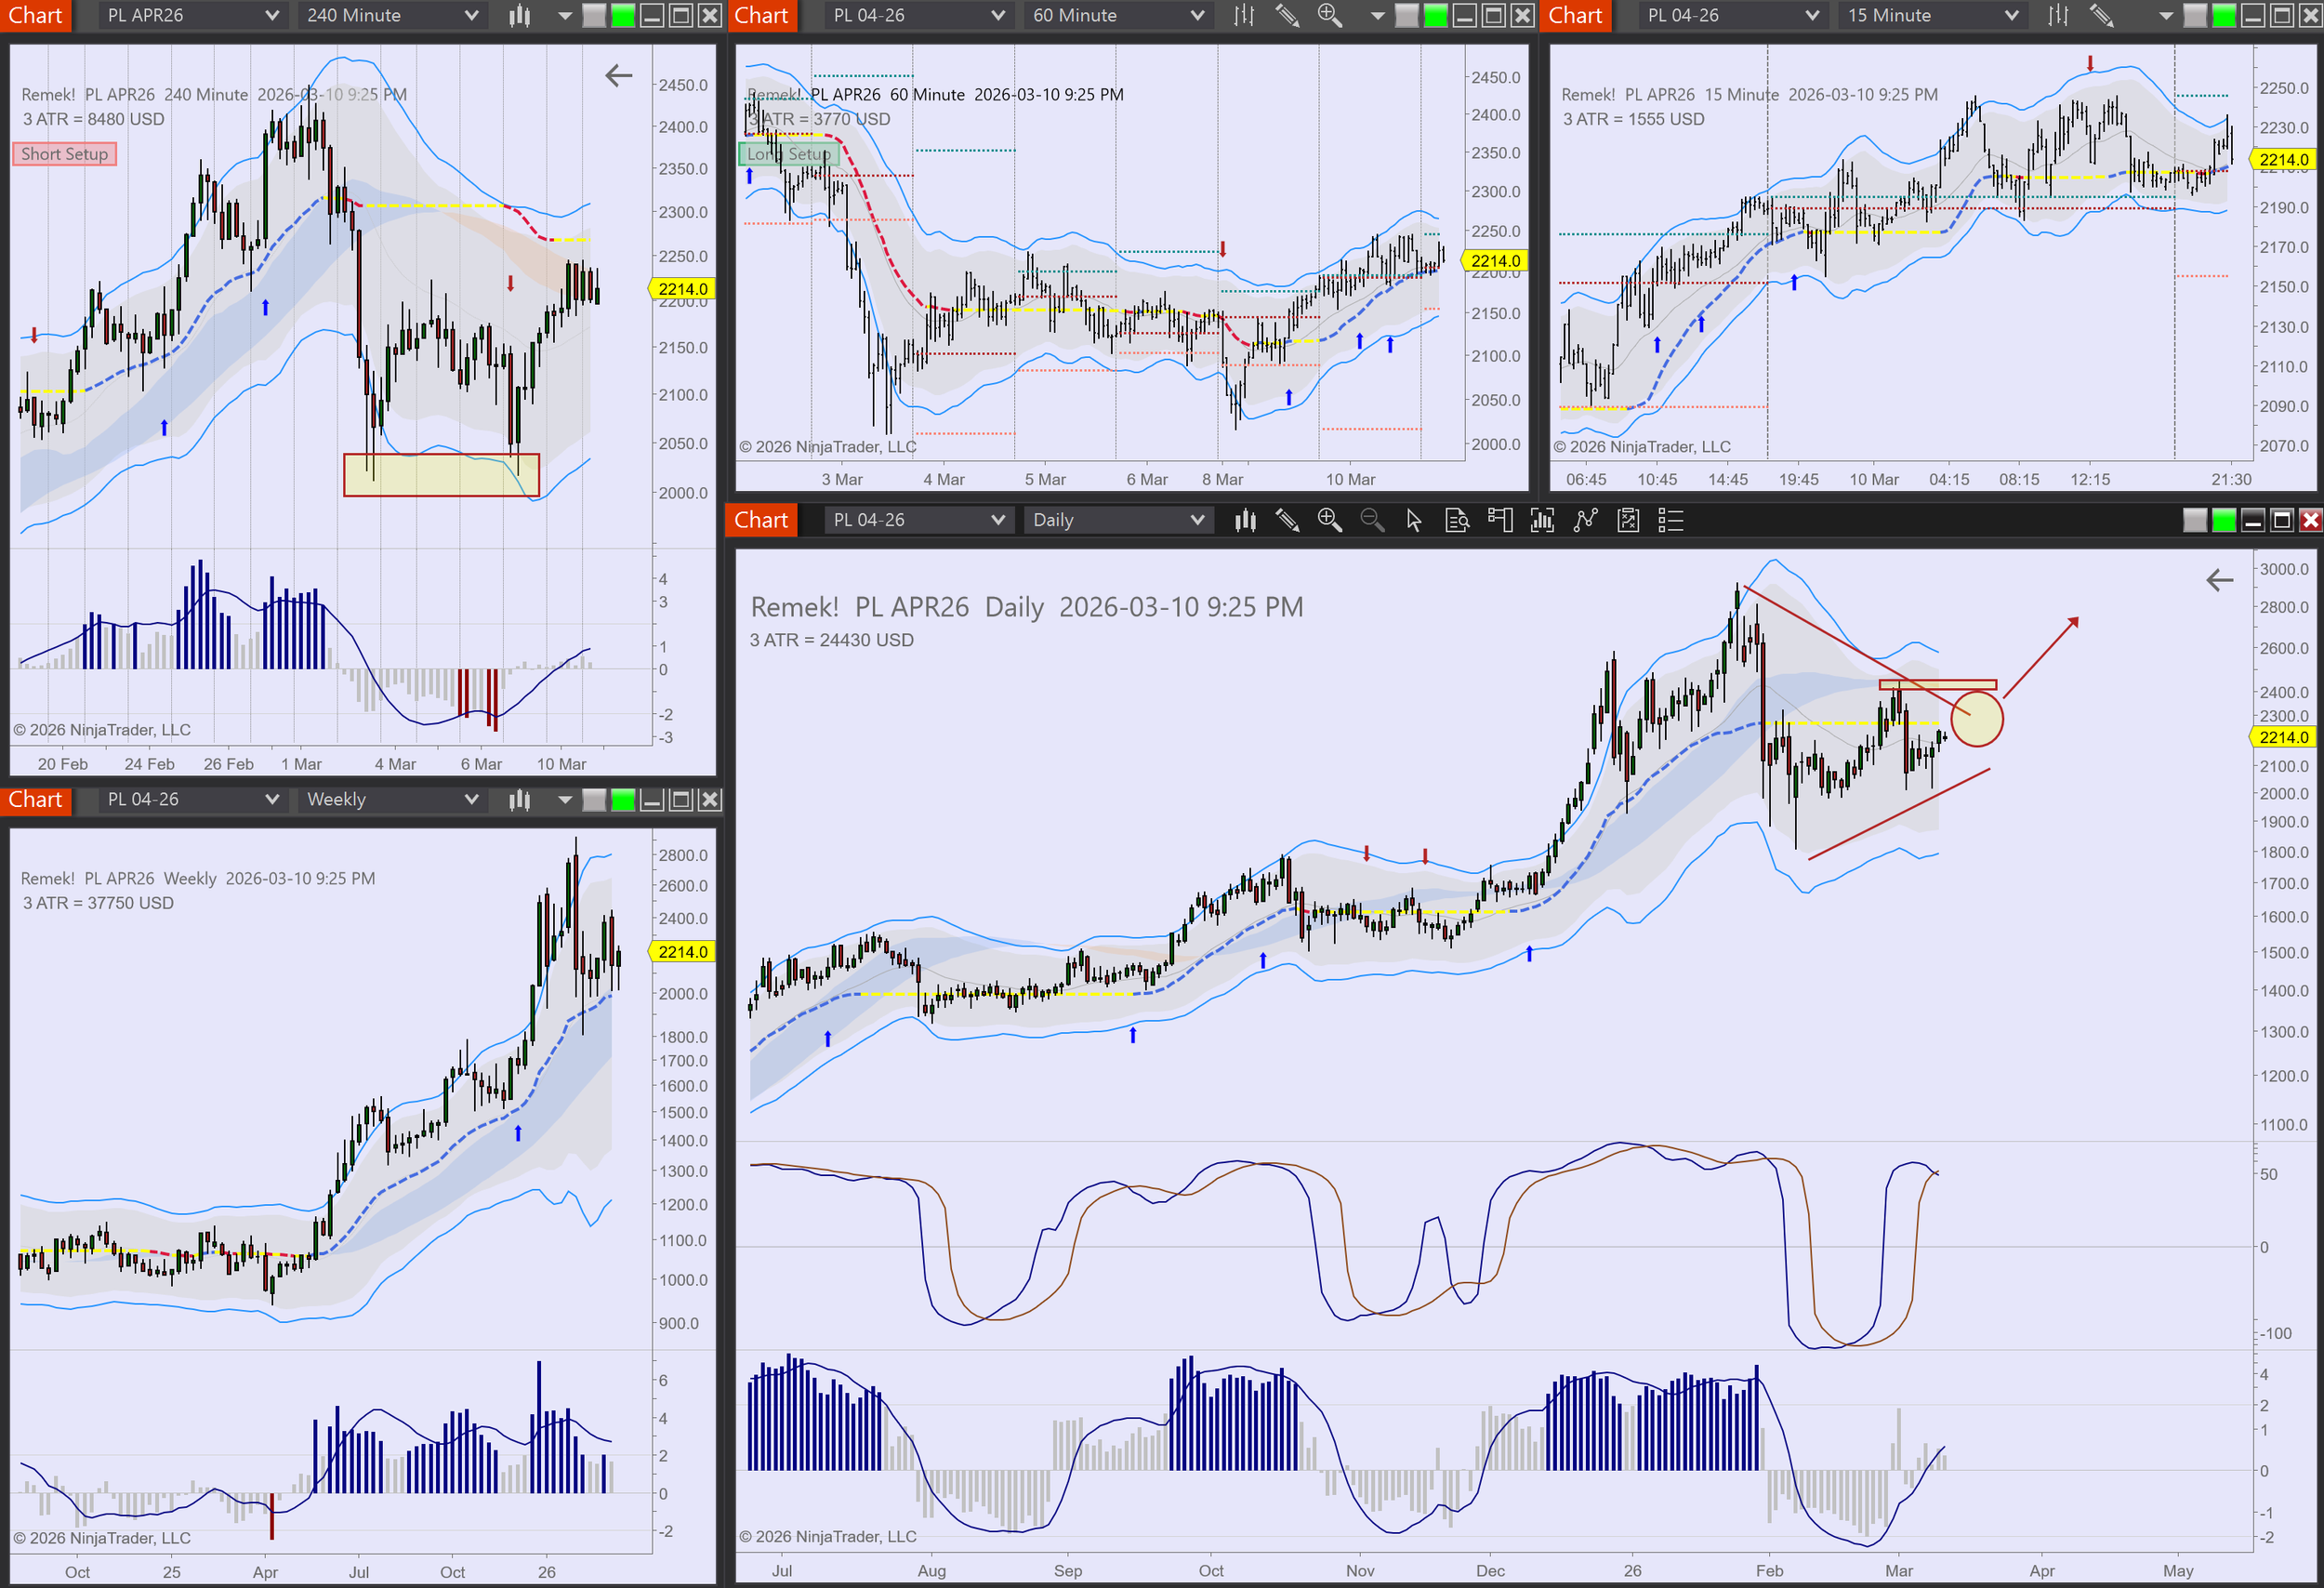Click zoom in magnifier on Daily chart
Viewport: 2324px width, 1588px height.
tap(1329, 520)
